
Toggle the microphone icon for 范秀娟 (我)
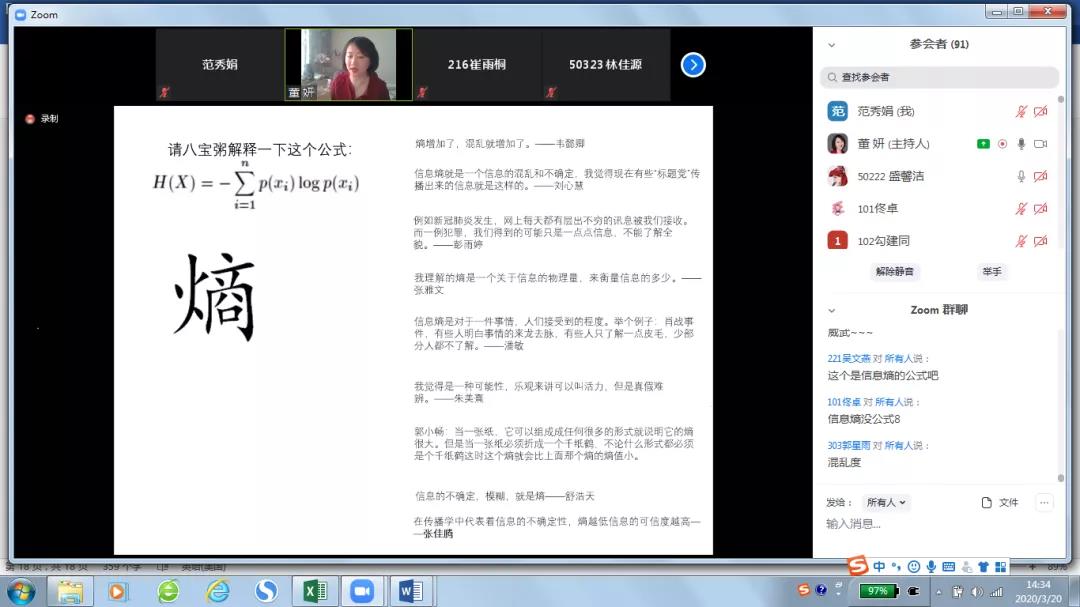coord(1021,112)
